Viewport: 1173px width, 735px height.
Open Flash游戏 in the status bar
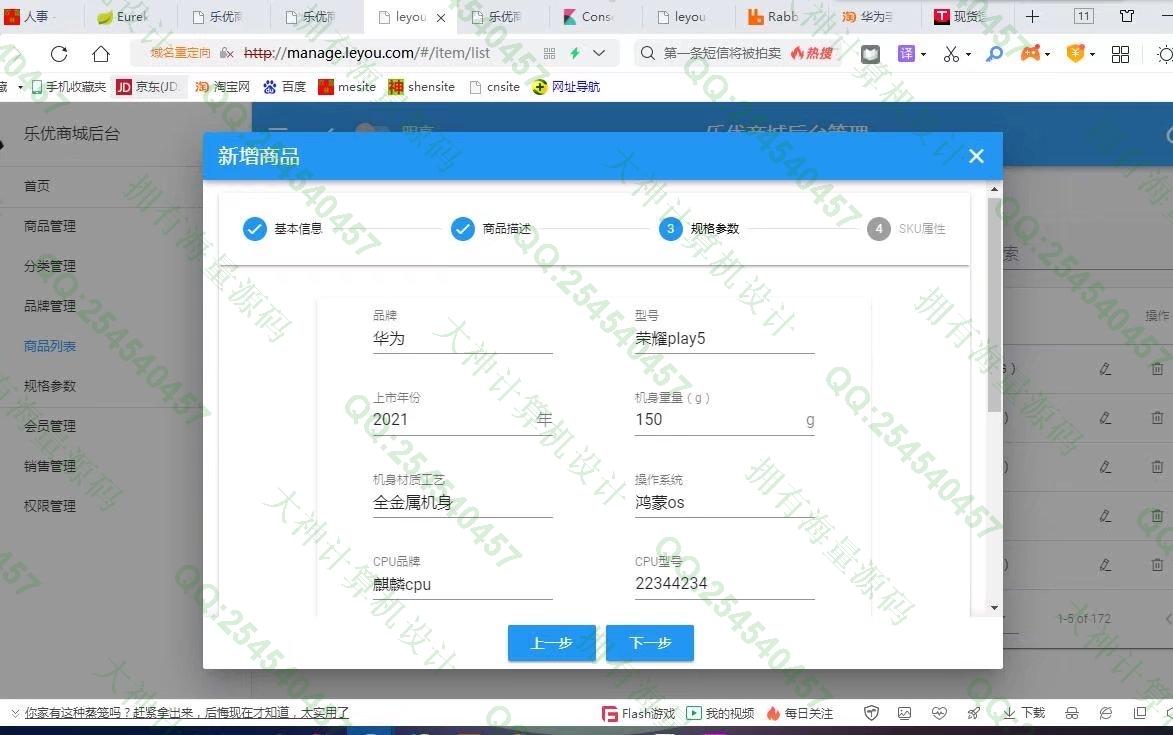coord(638,713)
